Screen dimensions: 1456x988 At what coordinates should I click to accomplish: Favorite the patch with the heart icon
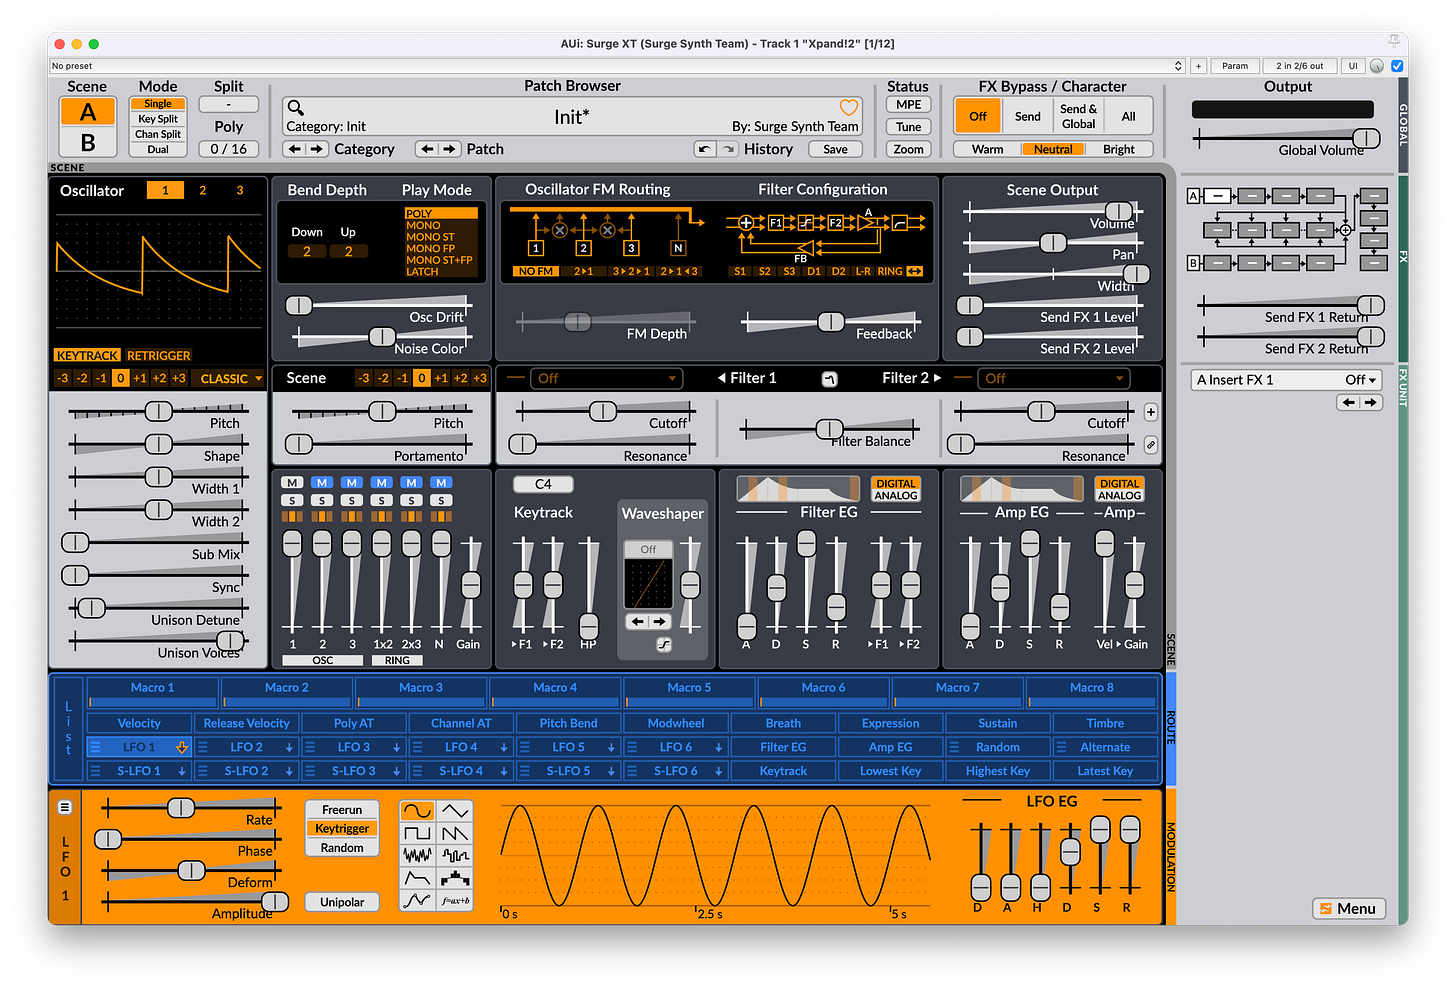tap(849, 107)
